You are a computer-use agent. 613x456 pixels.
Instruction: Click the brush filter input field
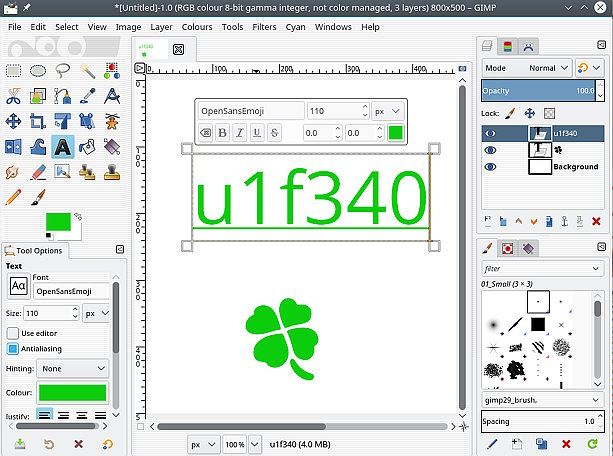[541, 269]
